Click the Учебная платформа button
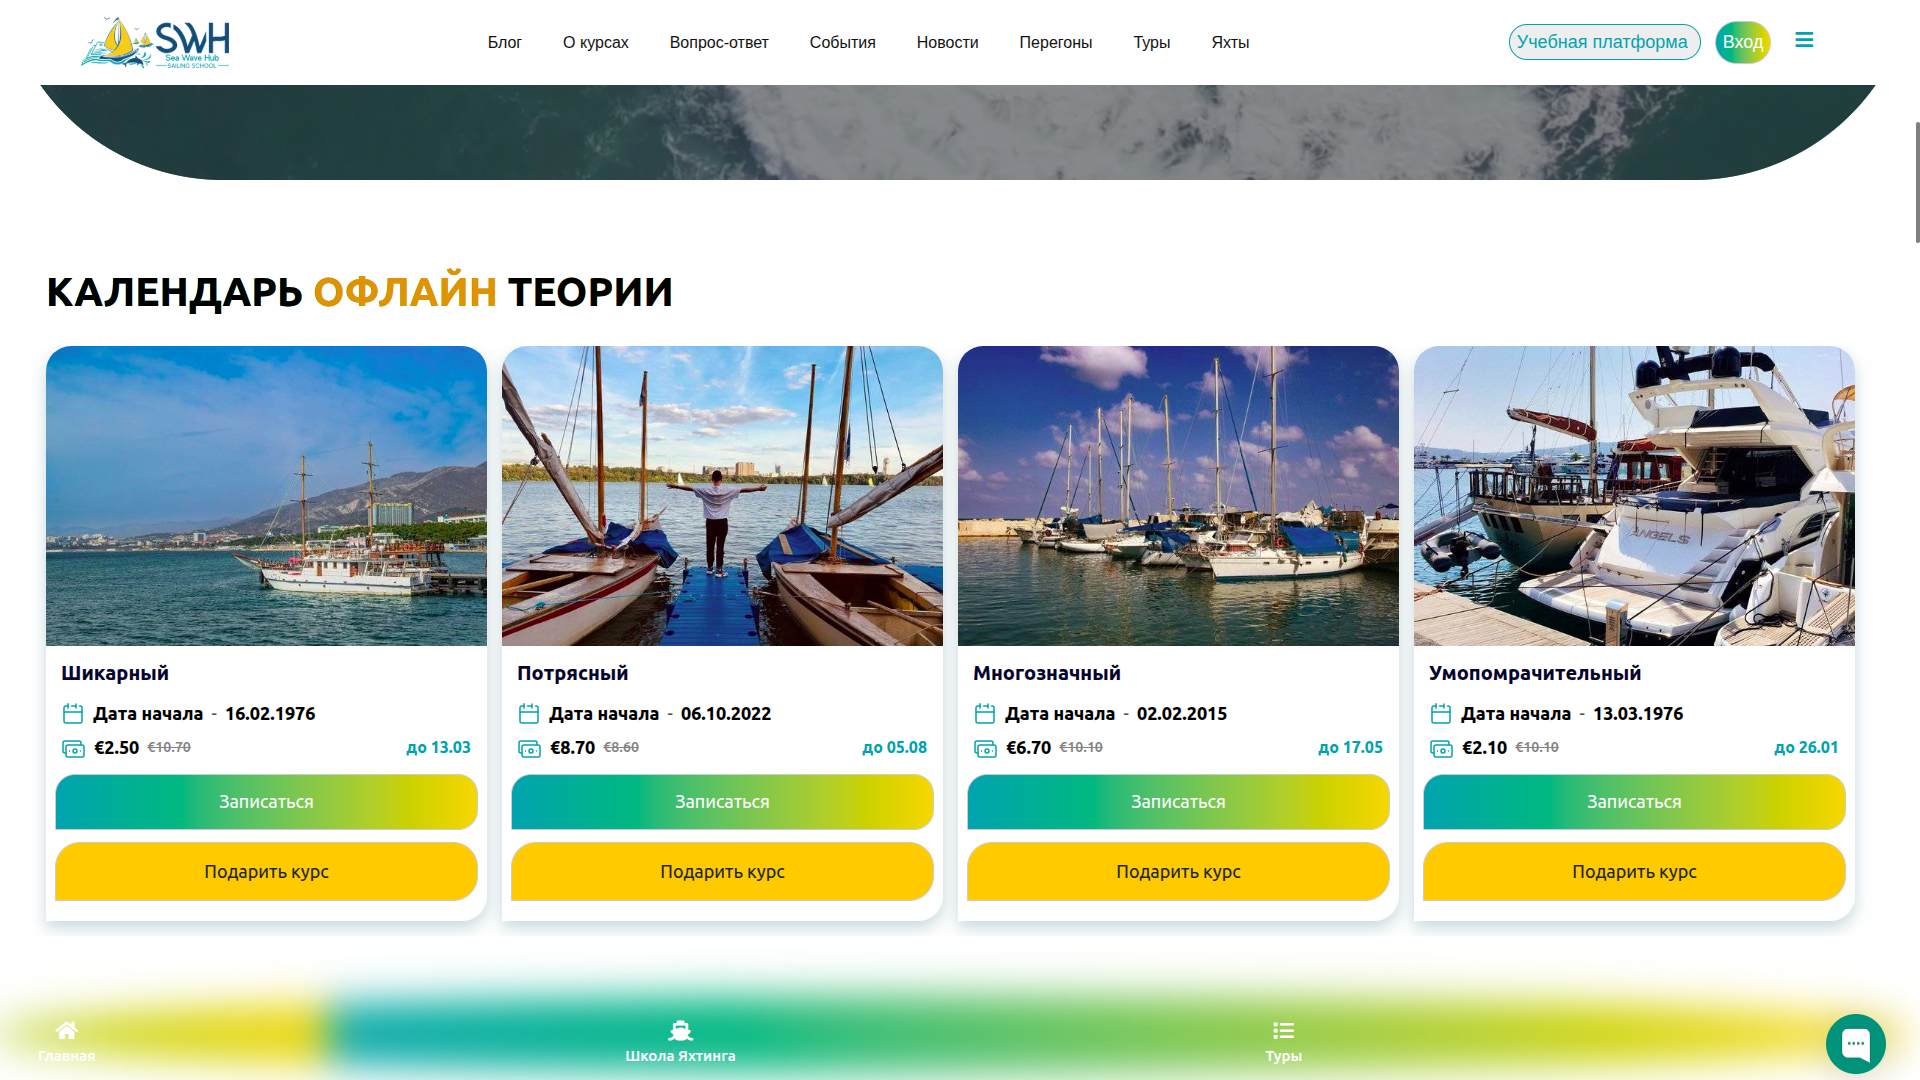The image size is (1920, 1080). pos(1604,42)
